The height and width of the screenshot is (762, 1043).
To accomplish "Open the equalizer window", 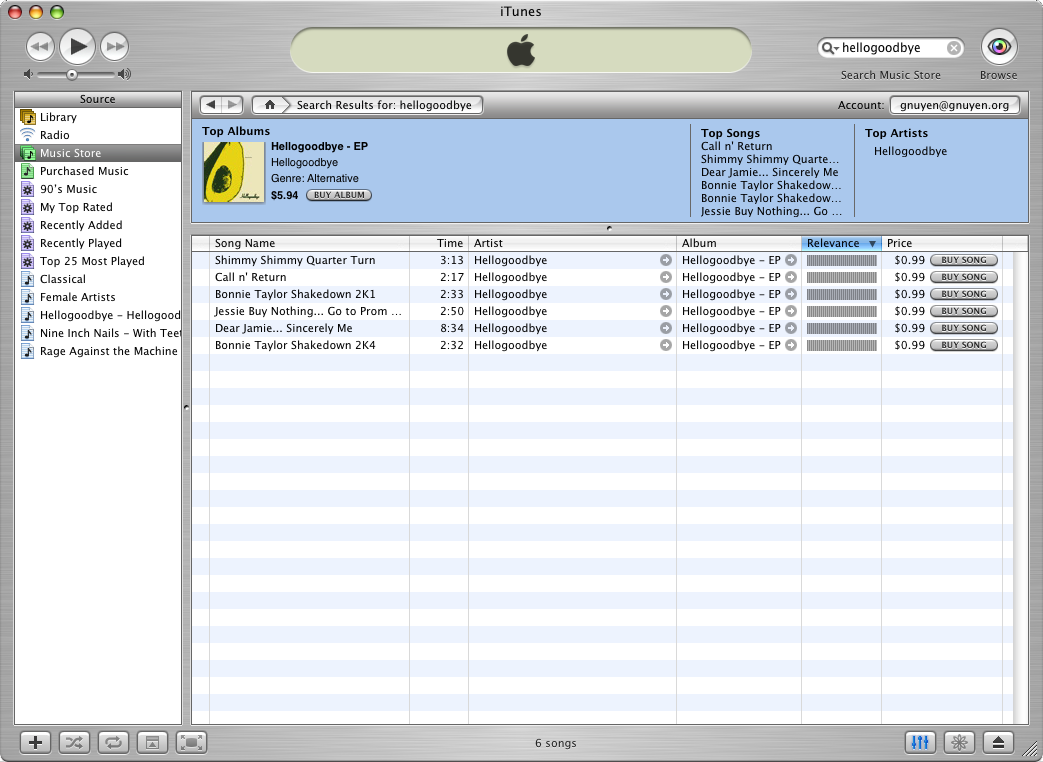I will coord(921,742).
